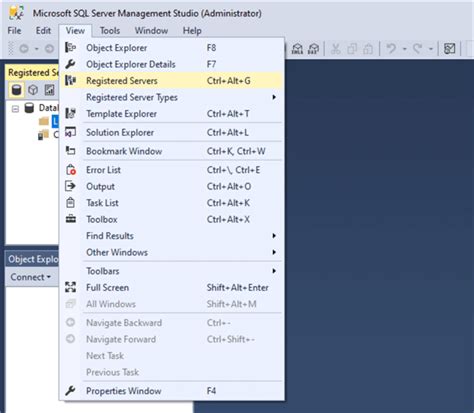This screenshot has width=474, height=413.
Task: Open the File menu
Action: [14, 31]
